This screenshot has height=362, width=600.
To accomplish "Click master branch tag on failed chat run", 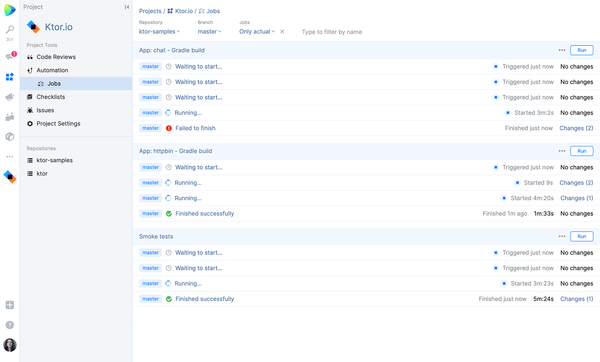I will [x=150, y=128].
